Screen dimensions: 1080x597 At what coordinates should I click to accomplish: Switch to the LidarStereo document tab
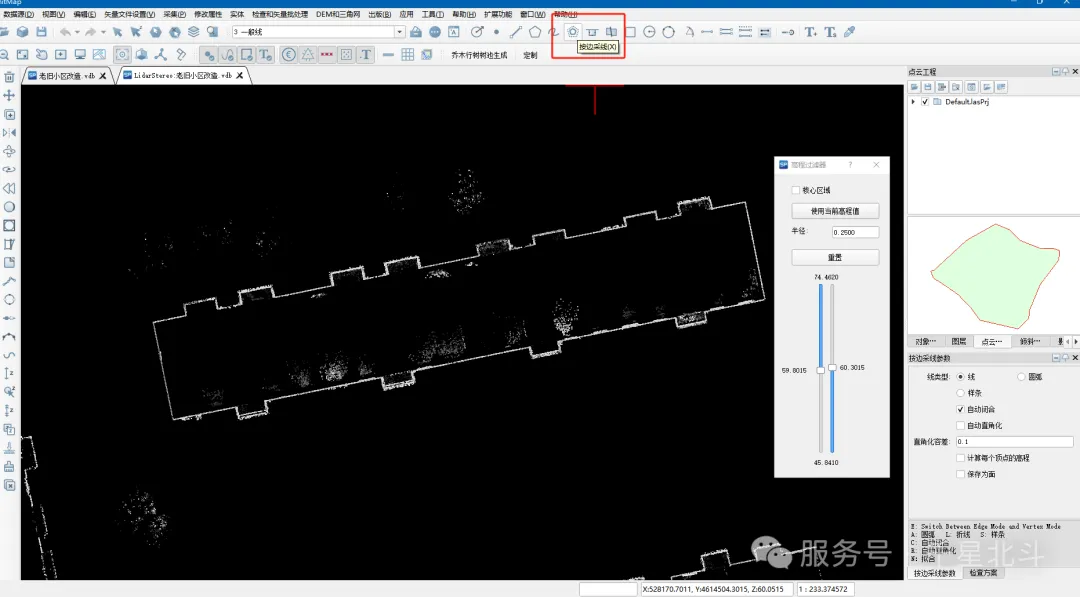pyautogui.click(x=182, y=76)
